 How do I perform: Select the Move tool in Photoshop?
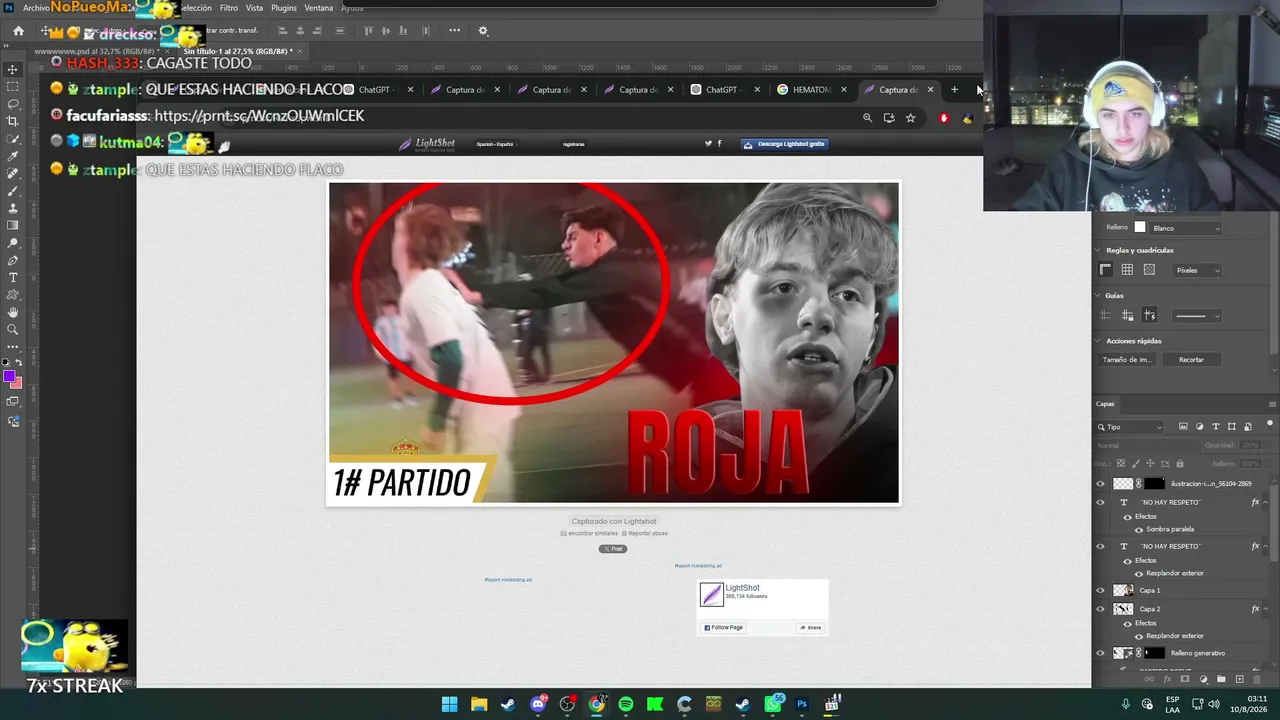pyautogui.click(x=13, y=69)
